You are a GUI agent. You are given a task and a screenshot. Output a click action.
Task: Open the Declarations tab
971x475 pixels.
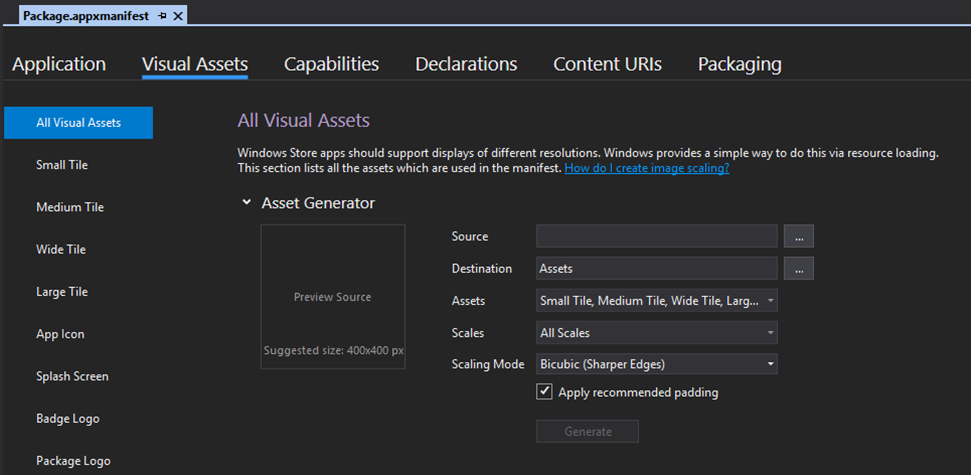click(x=466, y=64)
